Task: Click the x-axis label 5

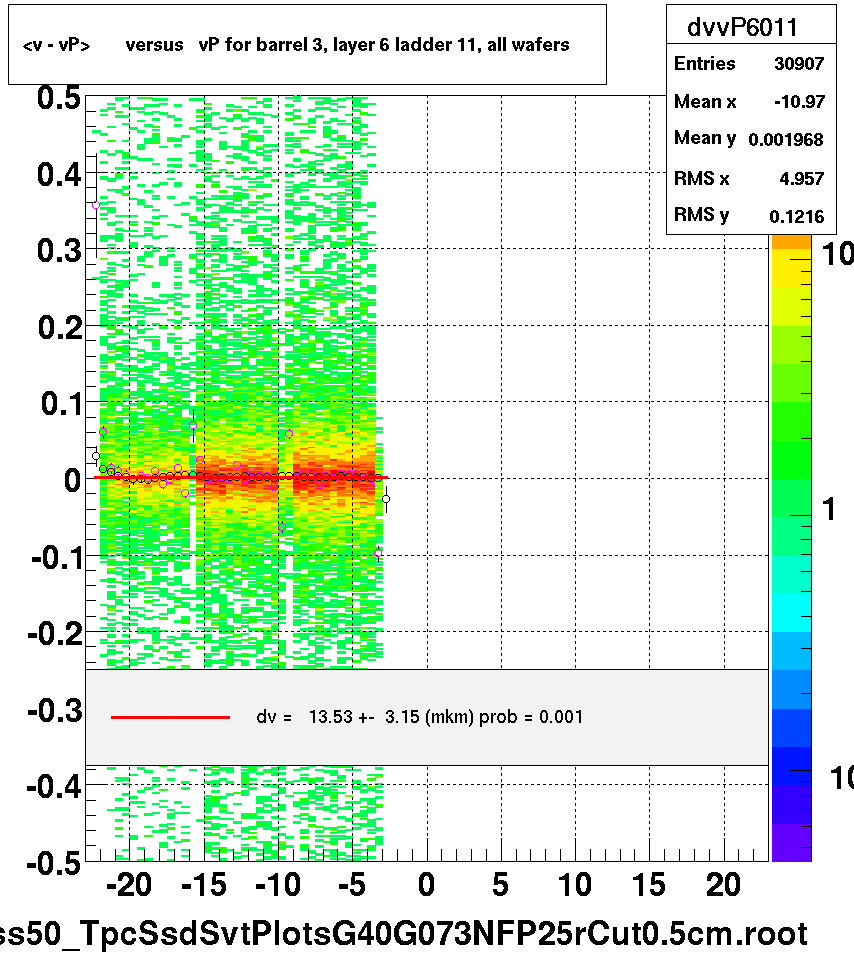Action: click(501, 885)
